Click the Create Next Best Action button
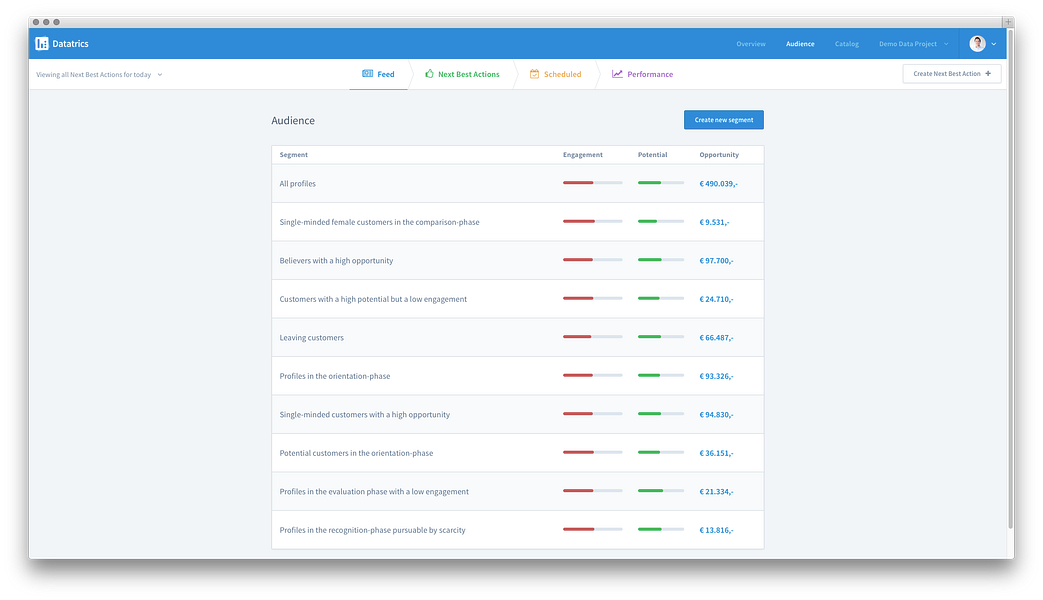 pyautogui.click(x=952, y=73)
